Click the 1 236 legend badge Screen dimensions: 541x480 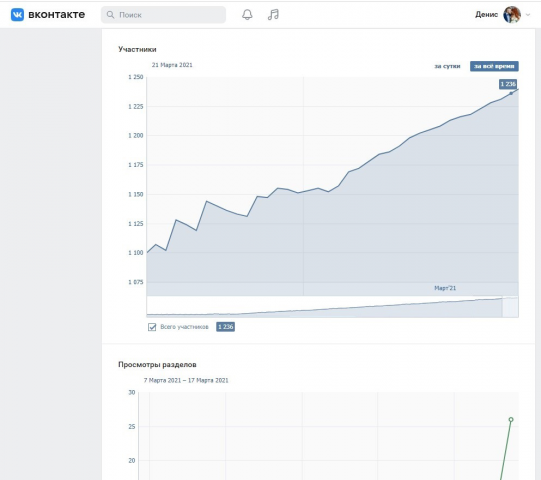tap(226, 327)
